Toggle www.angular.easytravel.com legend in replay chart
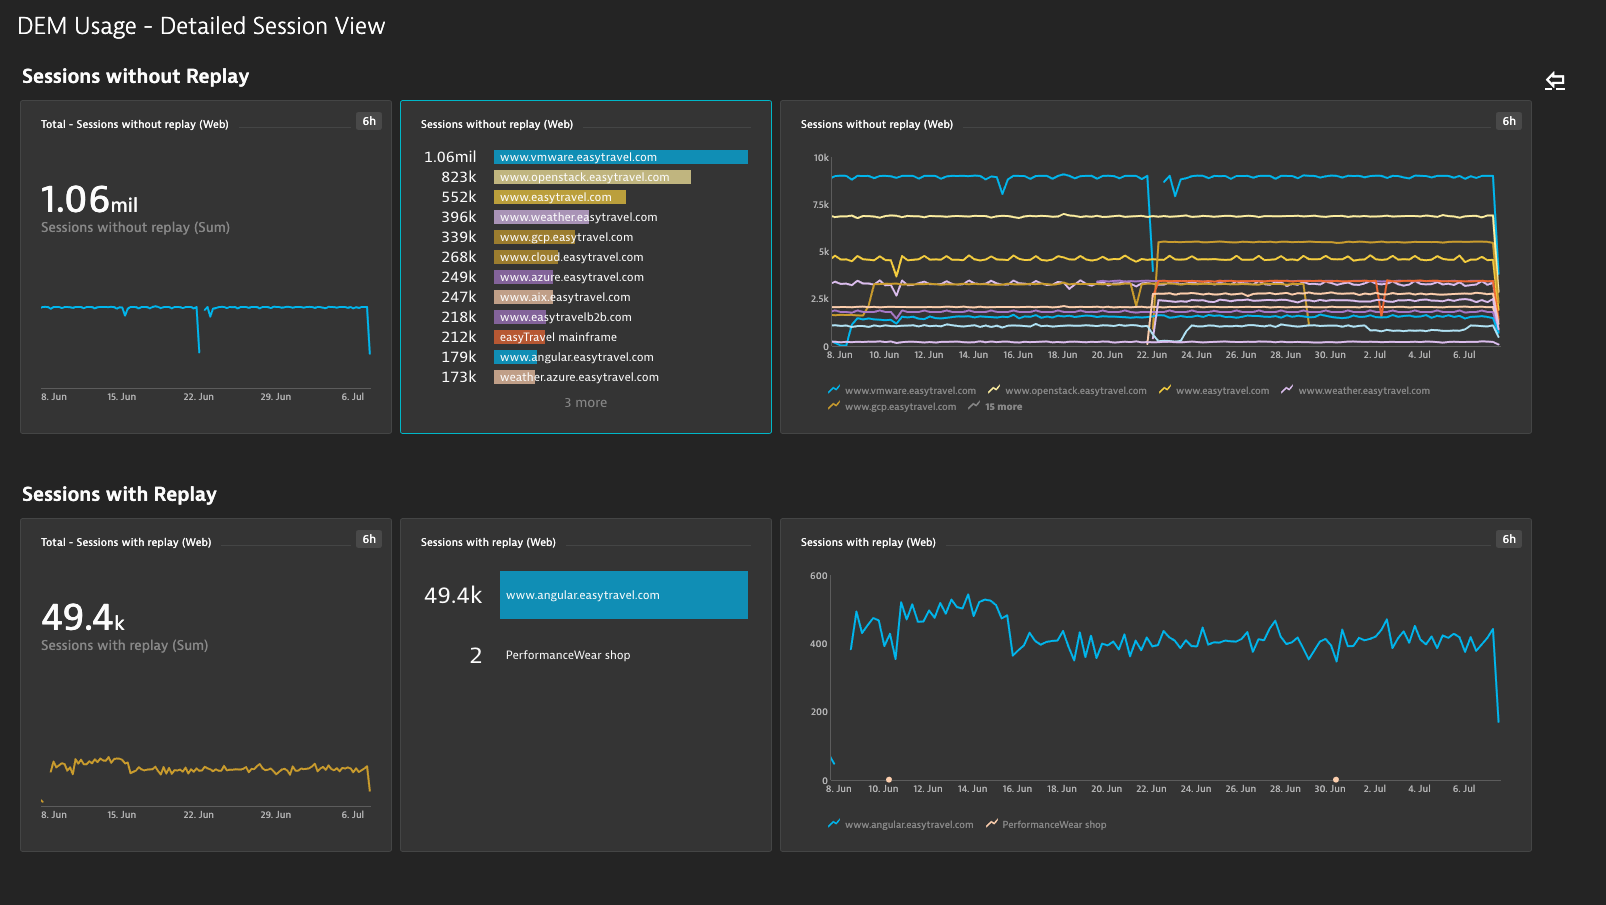Image resolution: width=1606 pixels, height=905 pixels. pyautogui.click(x=900, y=825)
